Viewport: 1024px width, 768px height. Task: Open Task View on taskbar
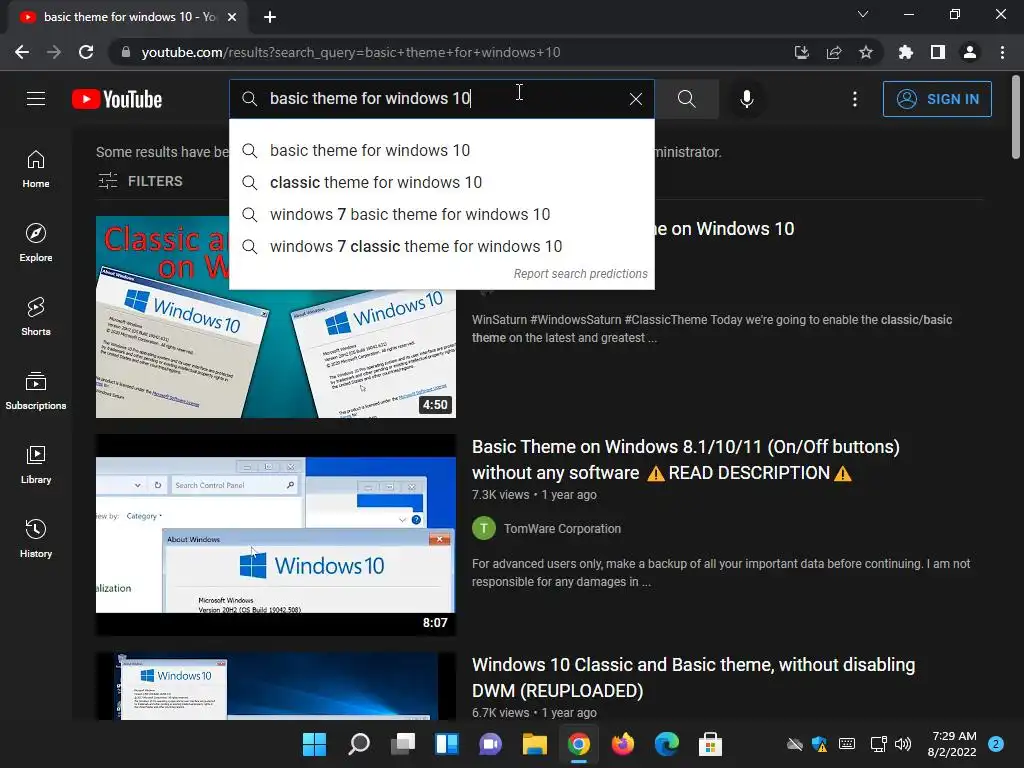(x=403, y=744)
